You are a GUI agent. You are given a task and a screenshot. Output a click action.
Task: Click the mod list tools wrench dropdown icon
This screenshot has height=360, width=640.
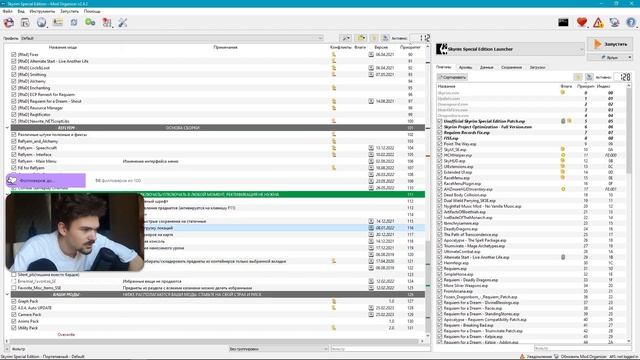[346, 38]
